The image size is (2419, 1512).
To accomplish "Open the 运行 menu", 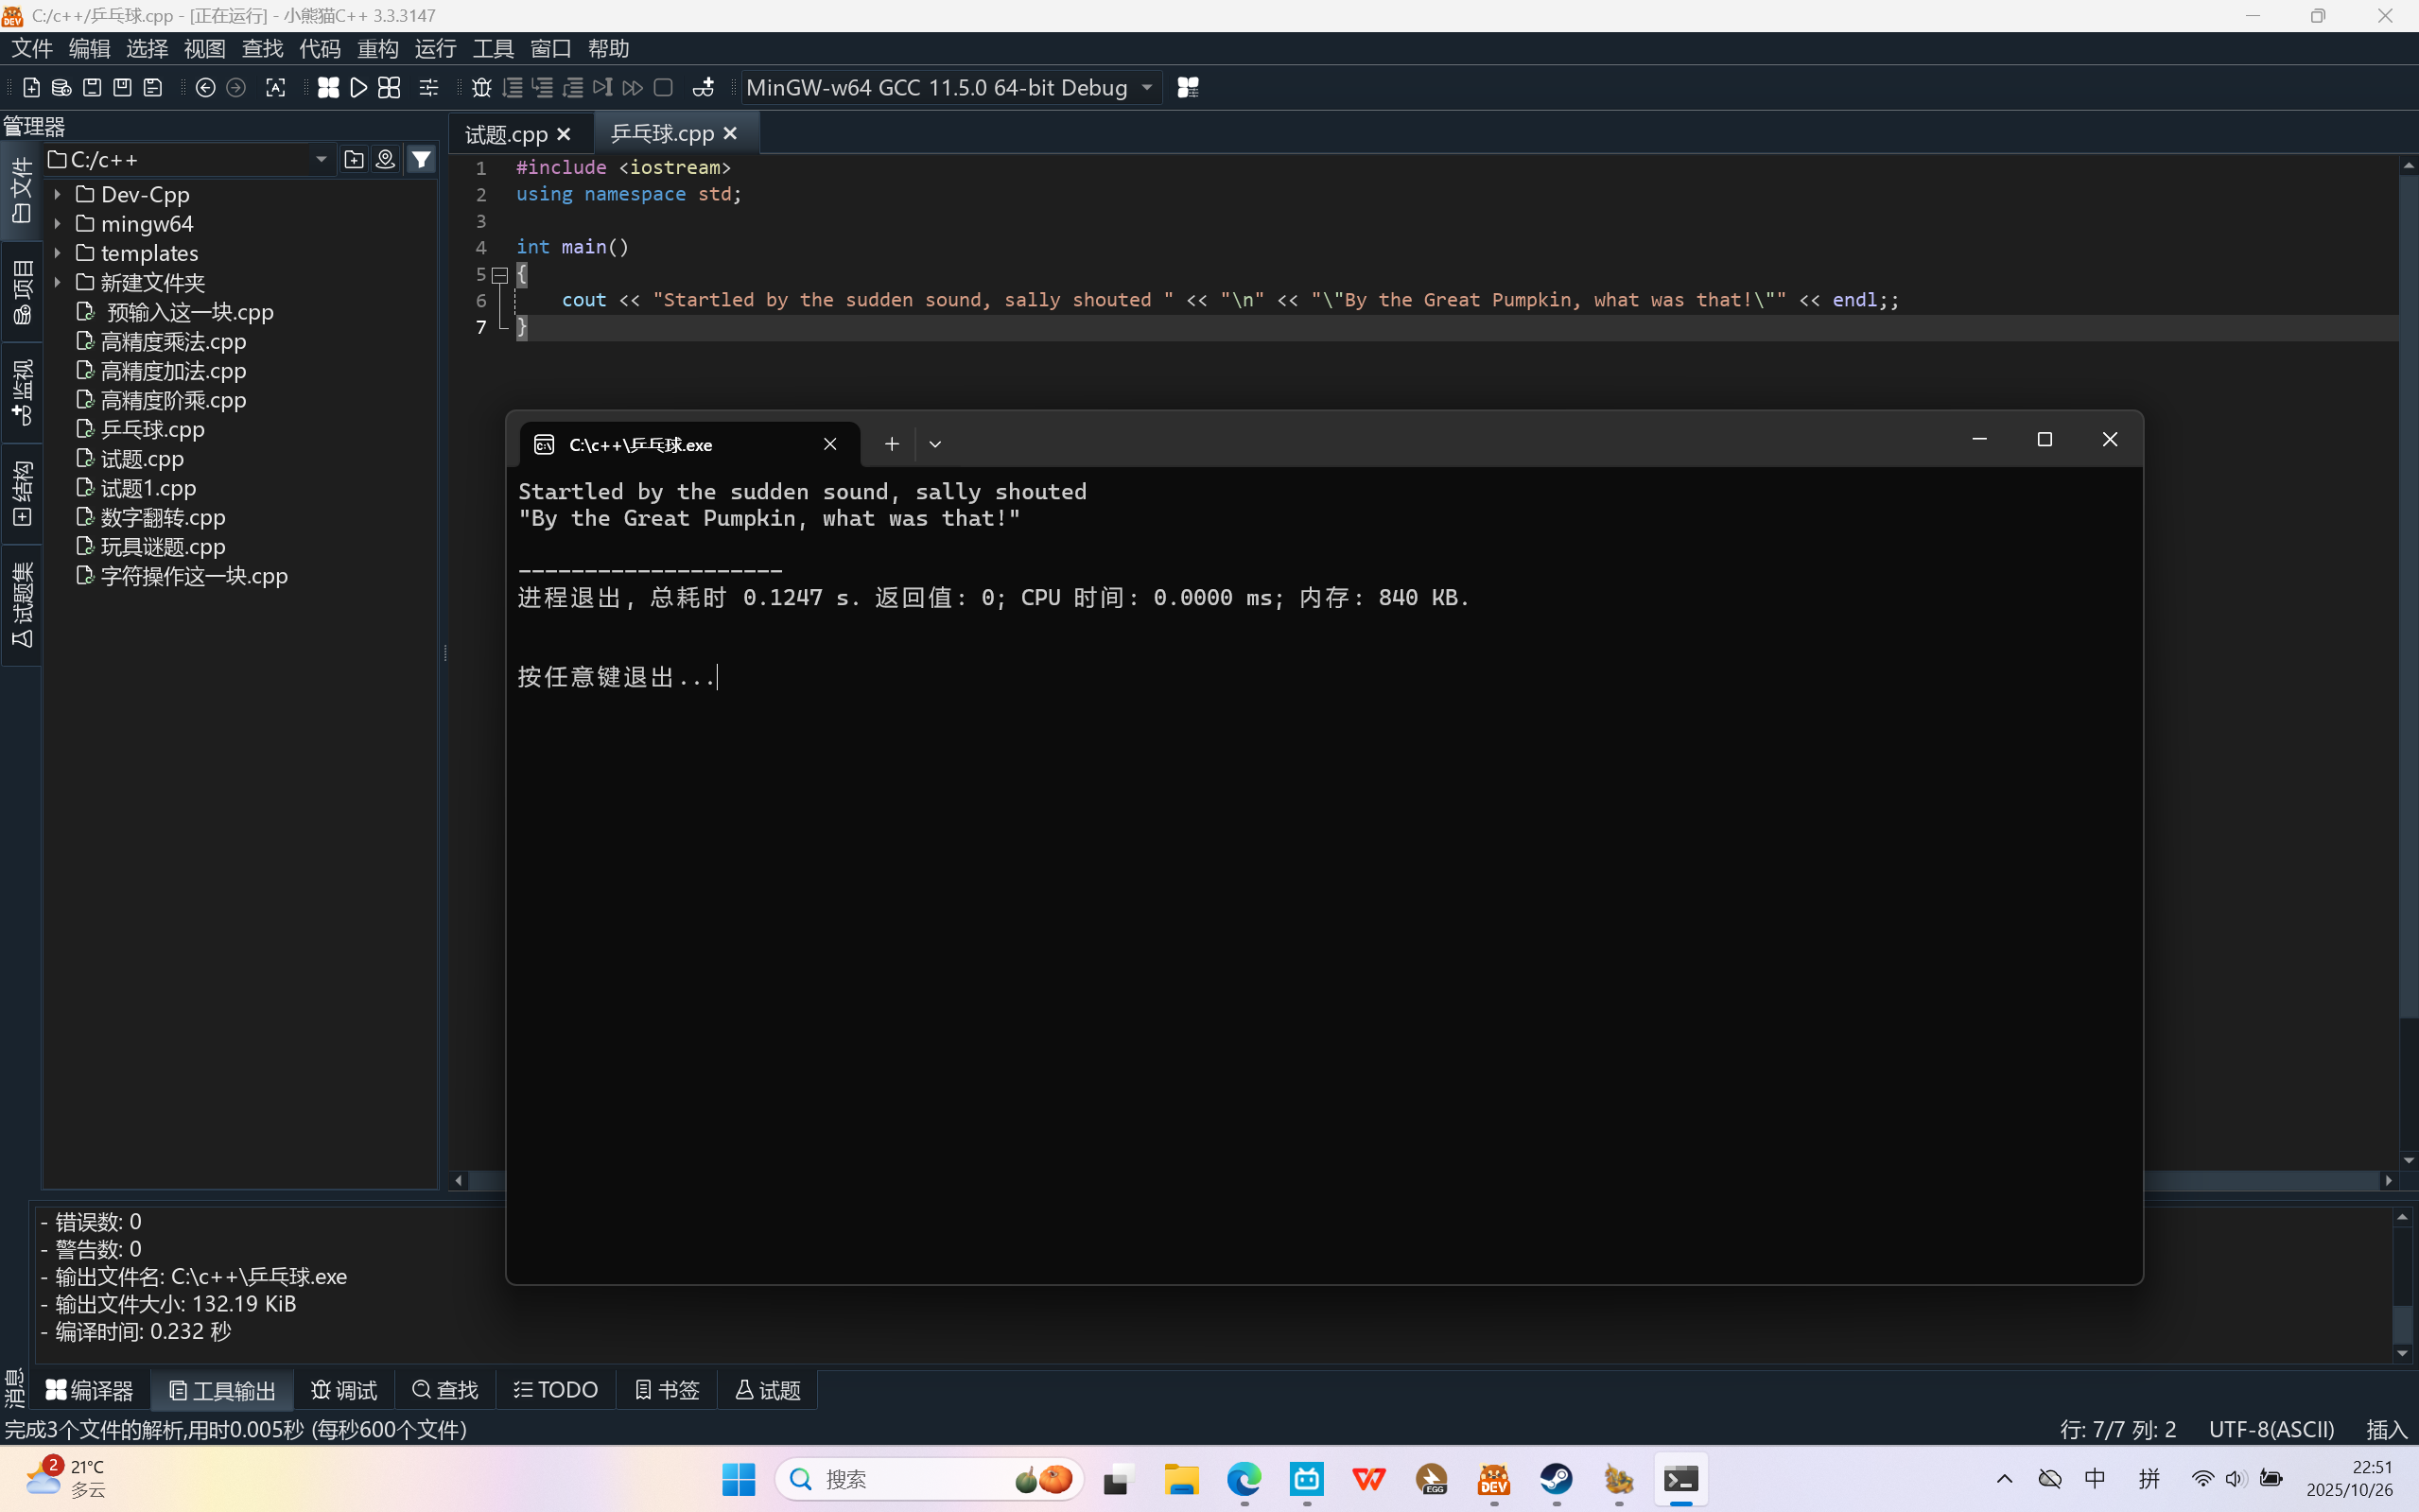I will coord(435,48).
